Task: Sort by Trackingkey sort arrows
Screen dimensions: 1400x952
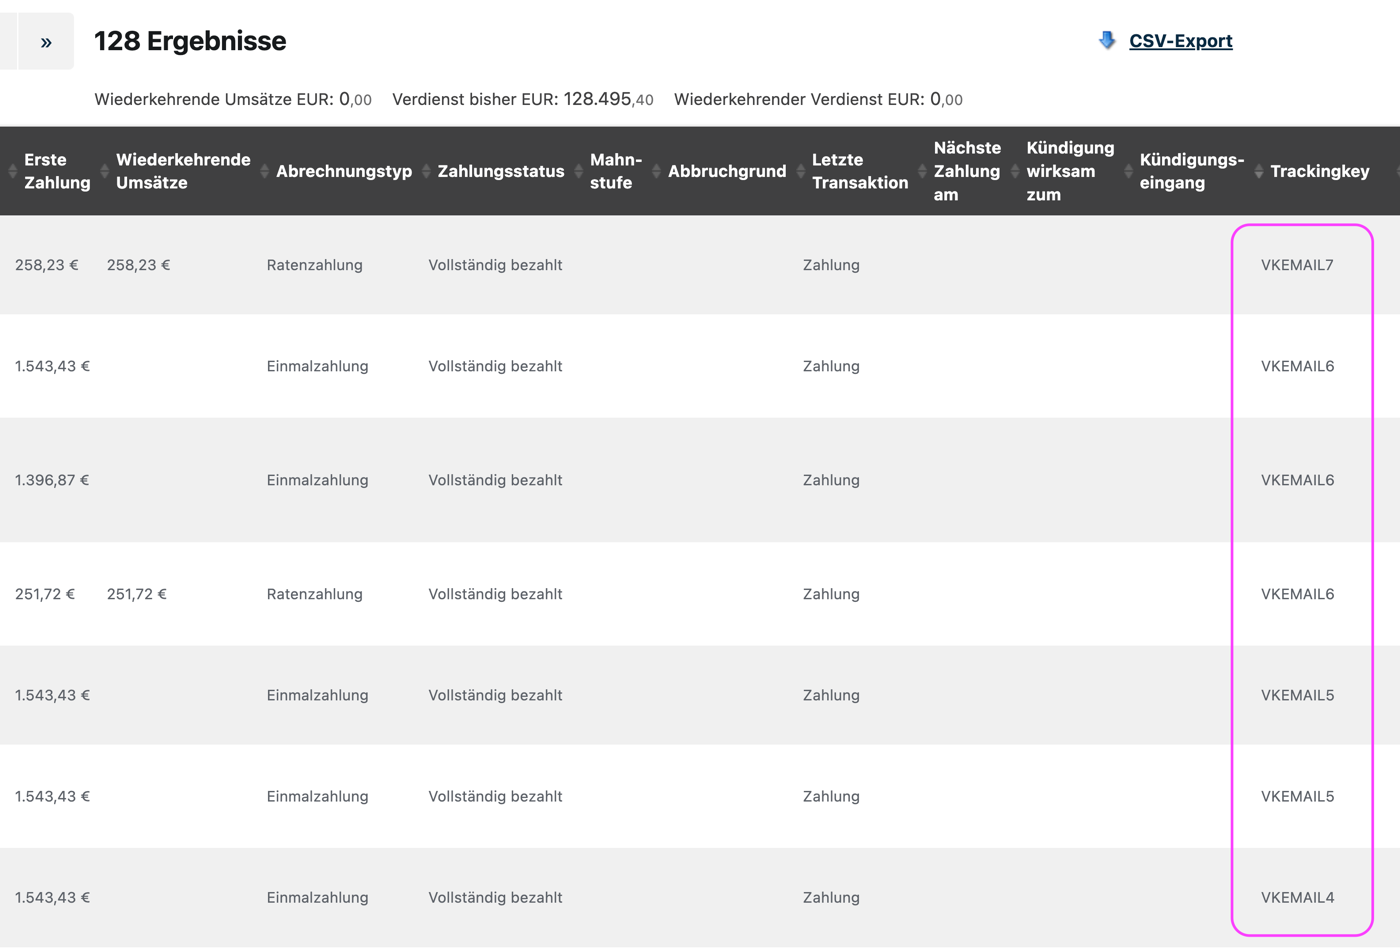Action: click(1258, 171)
